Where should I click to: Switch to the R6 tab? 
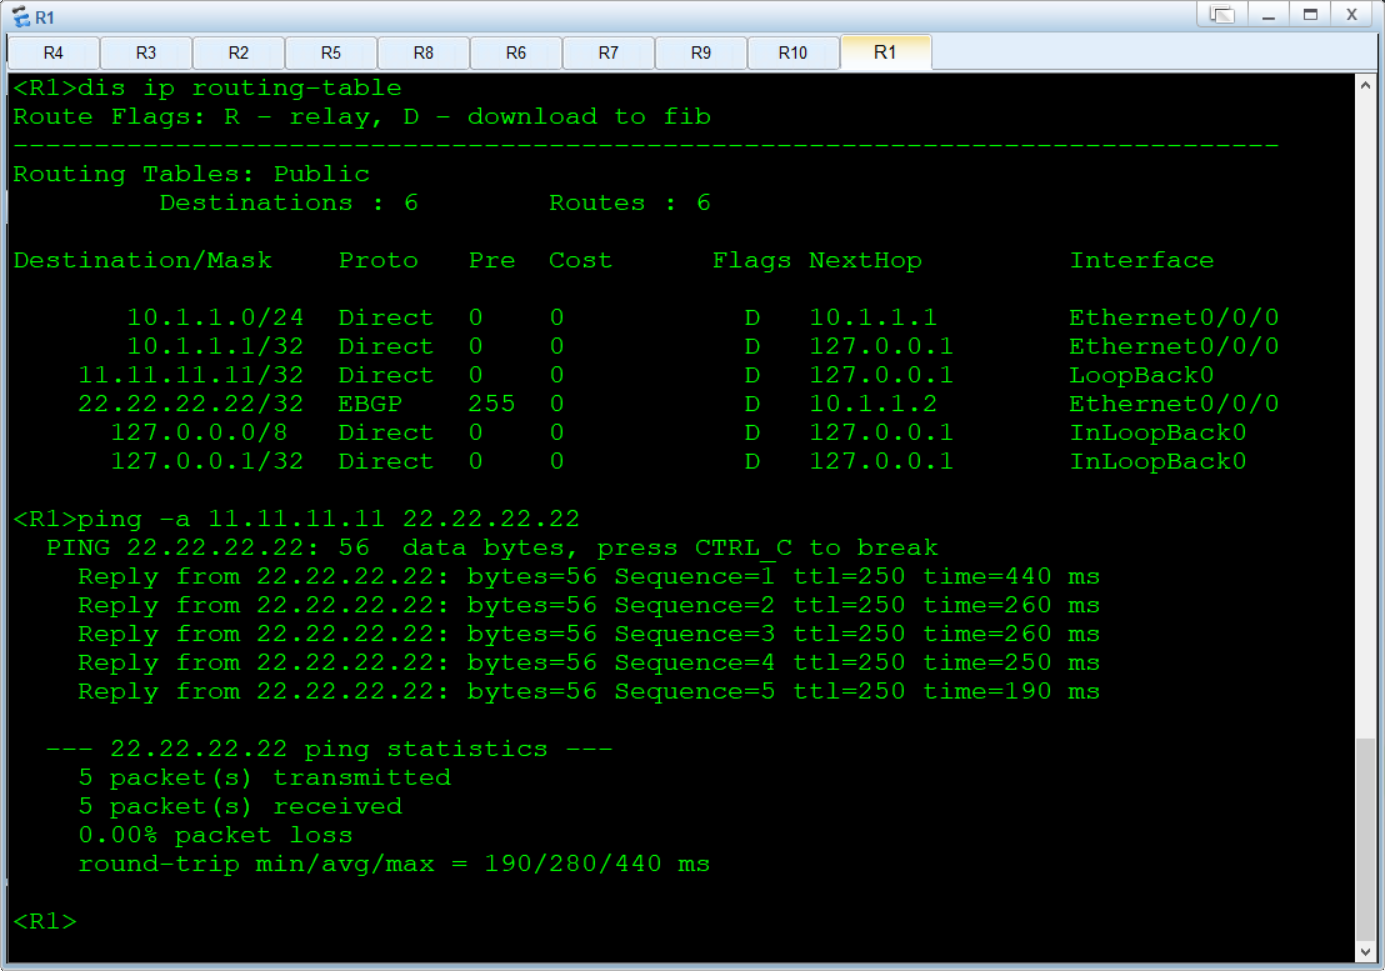coord(516,52)
